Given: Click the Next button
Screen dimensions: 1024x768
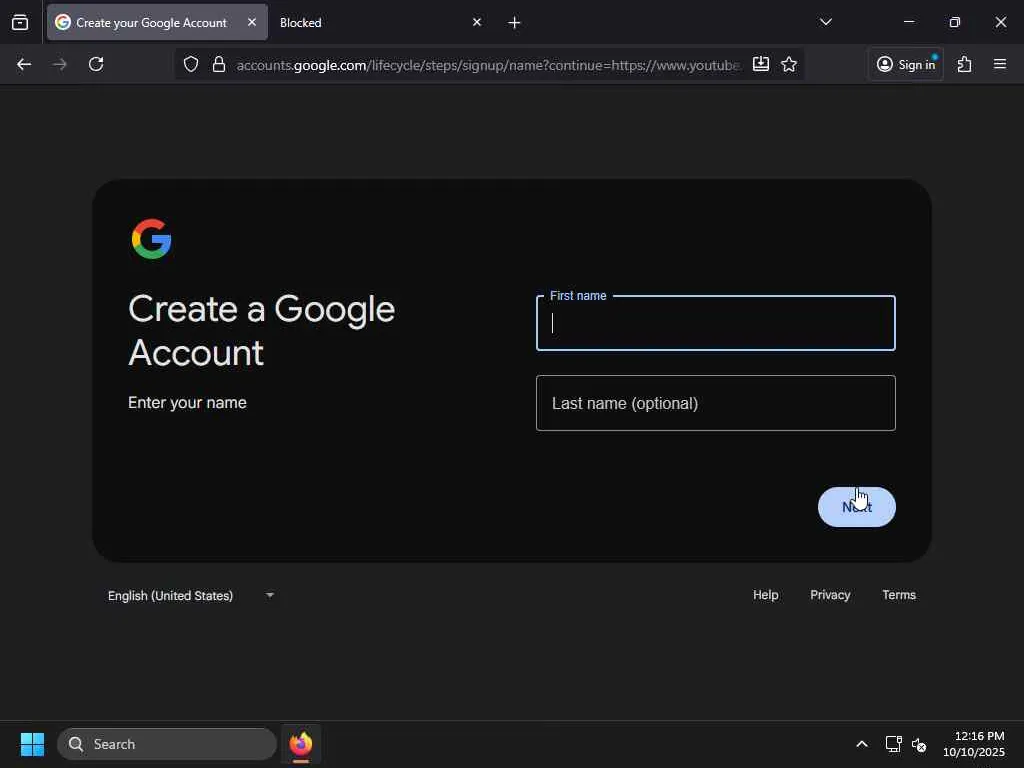Looking at the screenshot, I should 857,507.
